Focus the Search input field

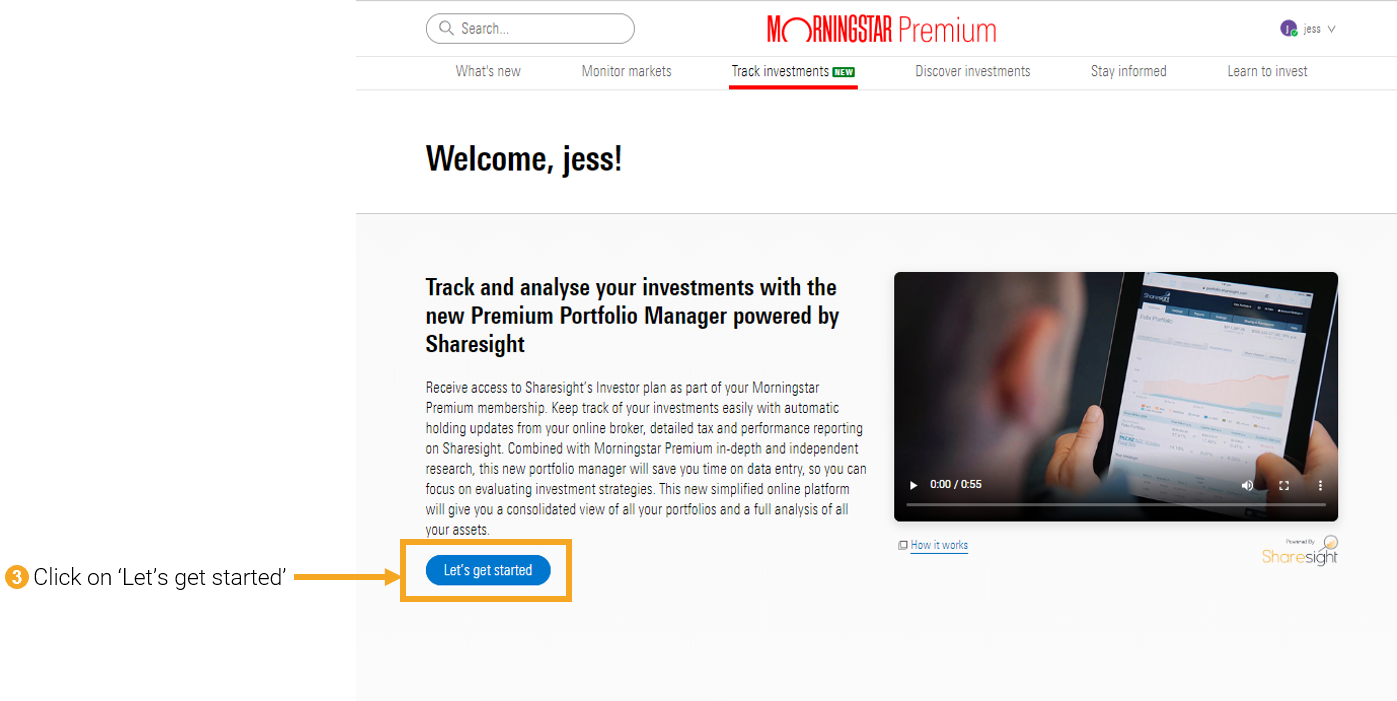(x=530, y=29)
